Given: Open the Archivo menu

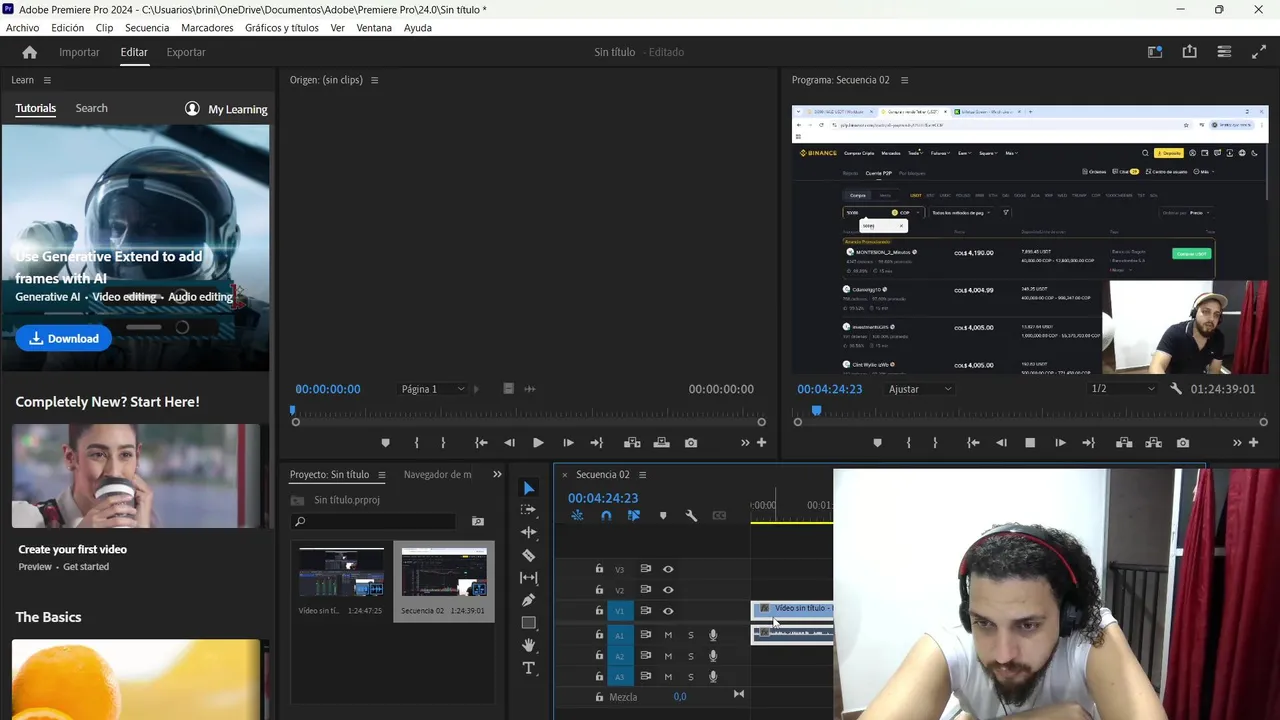Looking at the screenshot, I should click(x=23, y=28).
